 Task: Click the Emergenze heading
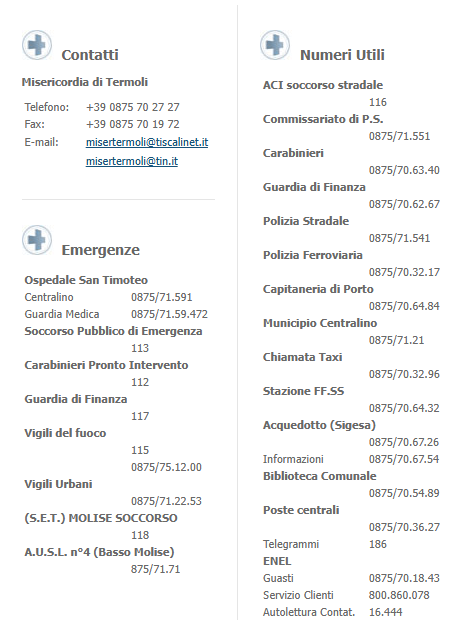100,250
